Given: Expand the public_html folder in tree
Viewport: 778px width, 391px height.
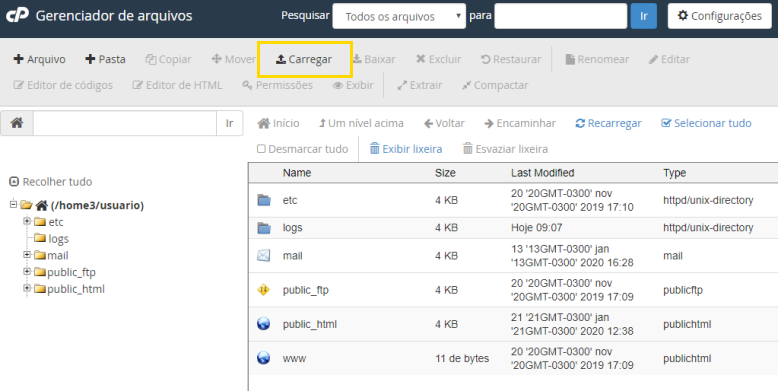Looking at the screenshot, I should click(x=27, y=288).
